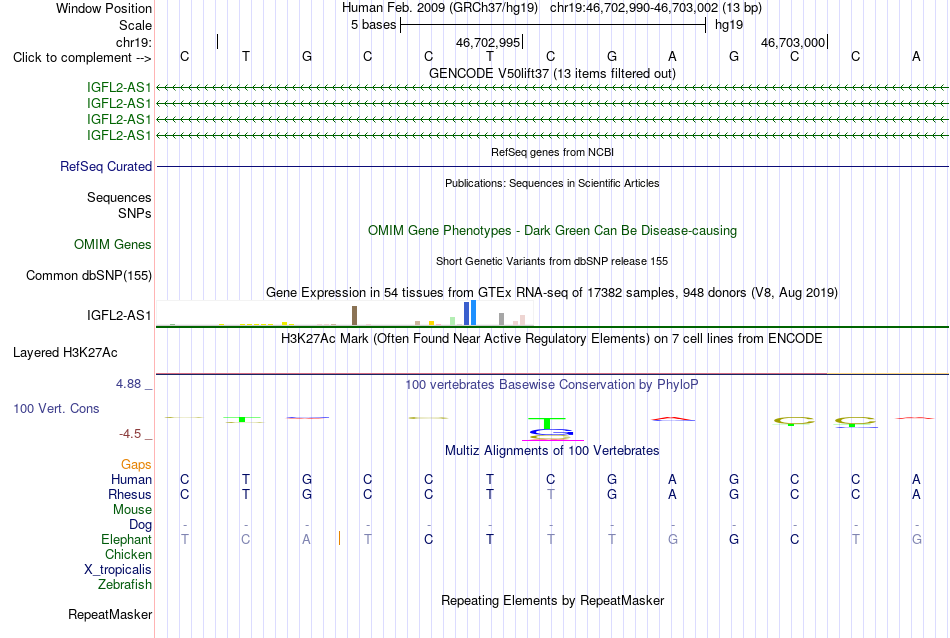The height and width of the screenshot is (638, 950).
Task: Open '100 vertebrates Basewise Conservation by PhyloP' title
Action: 552,385
